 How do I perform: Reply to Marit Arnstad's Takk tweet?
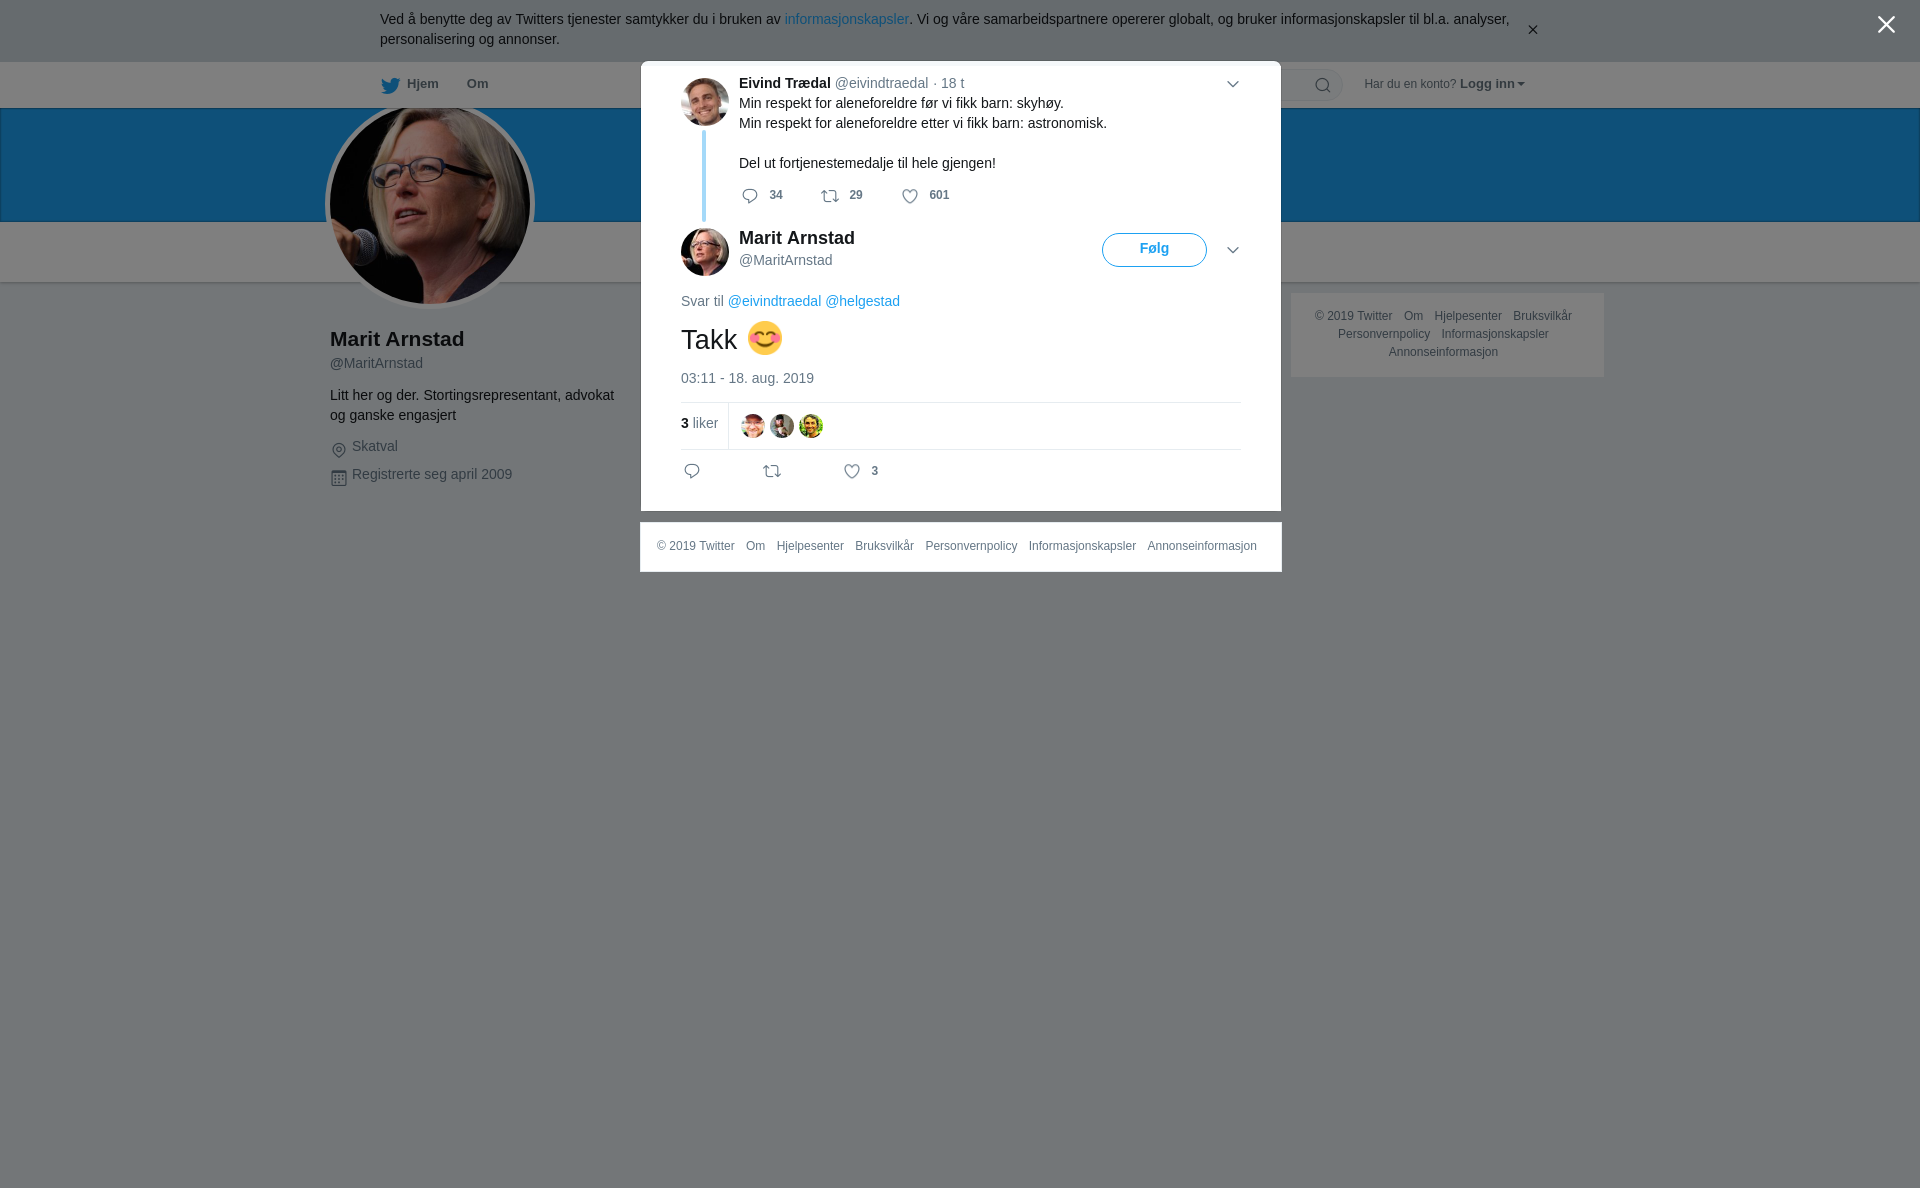point(692,471)
